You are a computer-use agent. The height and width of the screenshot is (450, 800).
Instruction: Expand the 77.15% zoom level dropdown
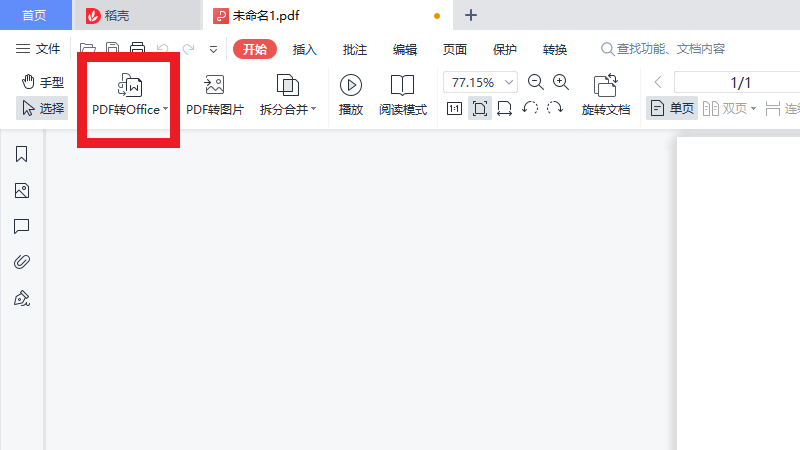(511, 82)
